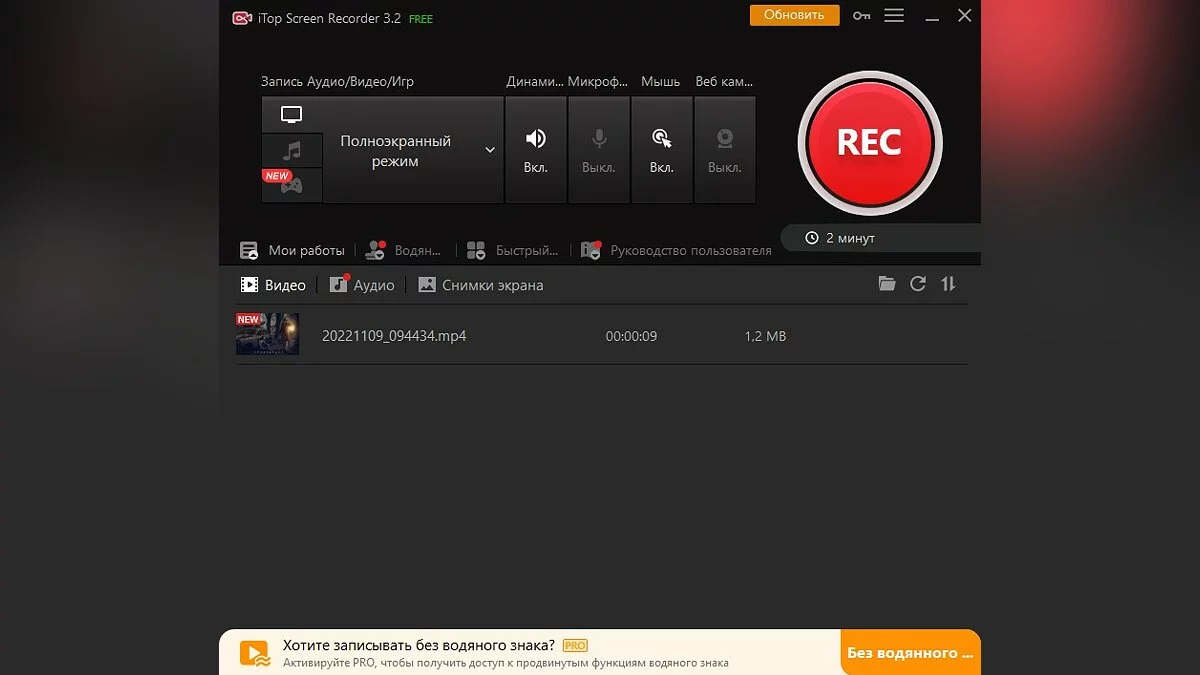Toggle the speaker (Динами...) sound recording

(536, 150)
